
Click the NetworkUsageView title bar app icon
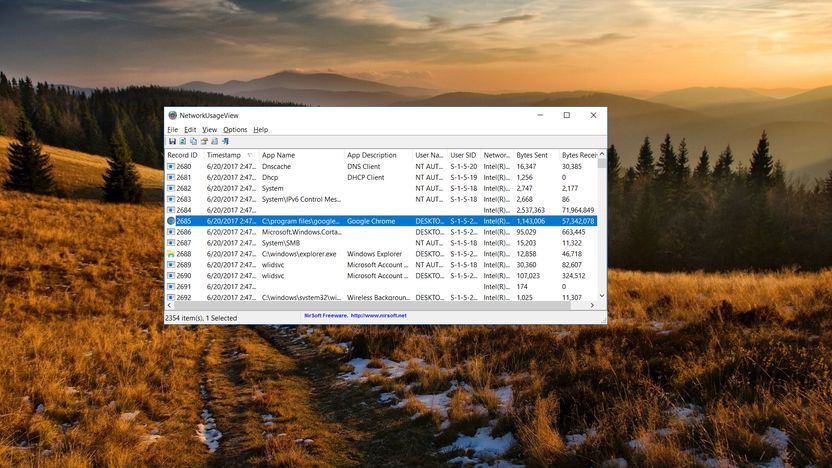coord(172,115)
